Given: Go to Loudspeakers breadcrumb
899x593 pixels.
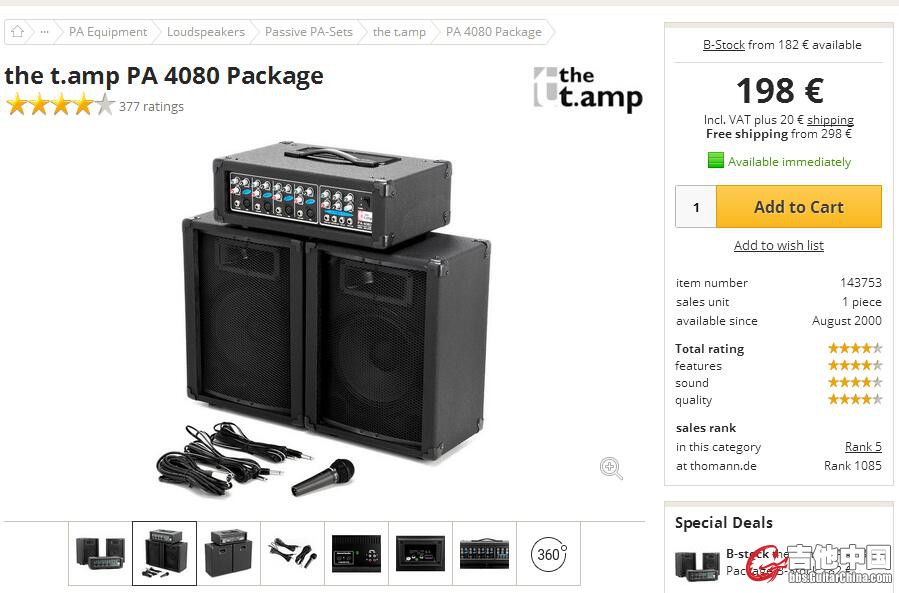Looking at the screenshot, I should [x=205, y=32].
